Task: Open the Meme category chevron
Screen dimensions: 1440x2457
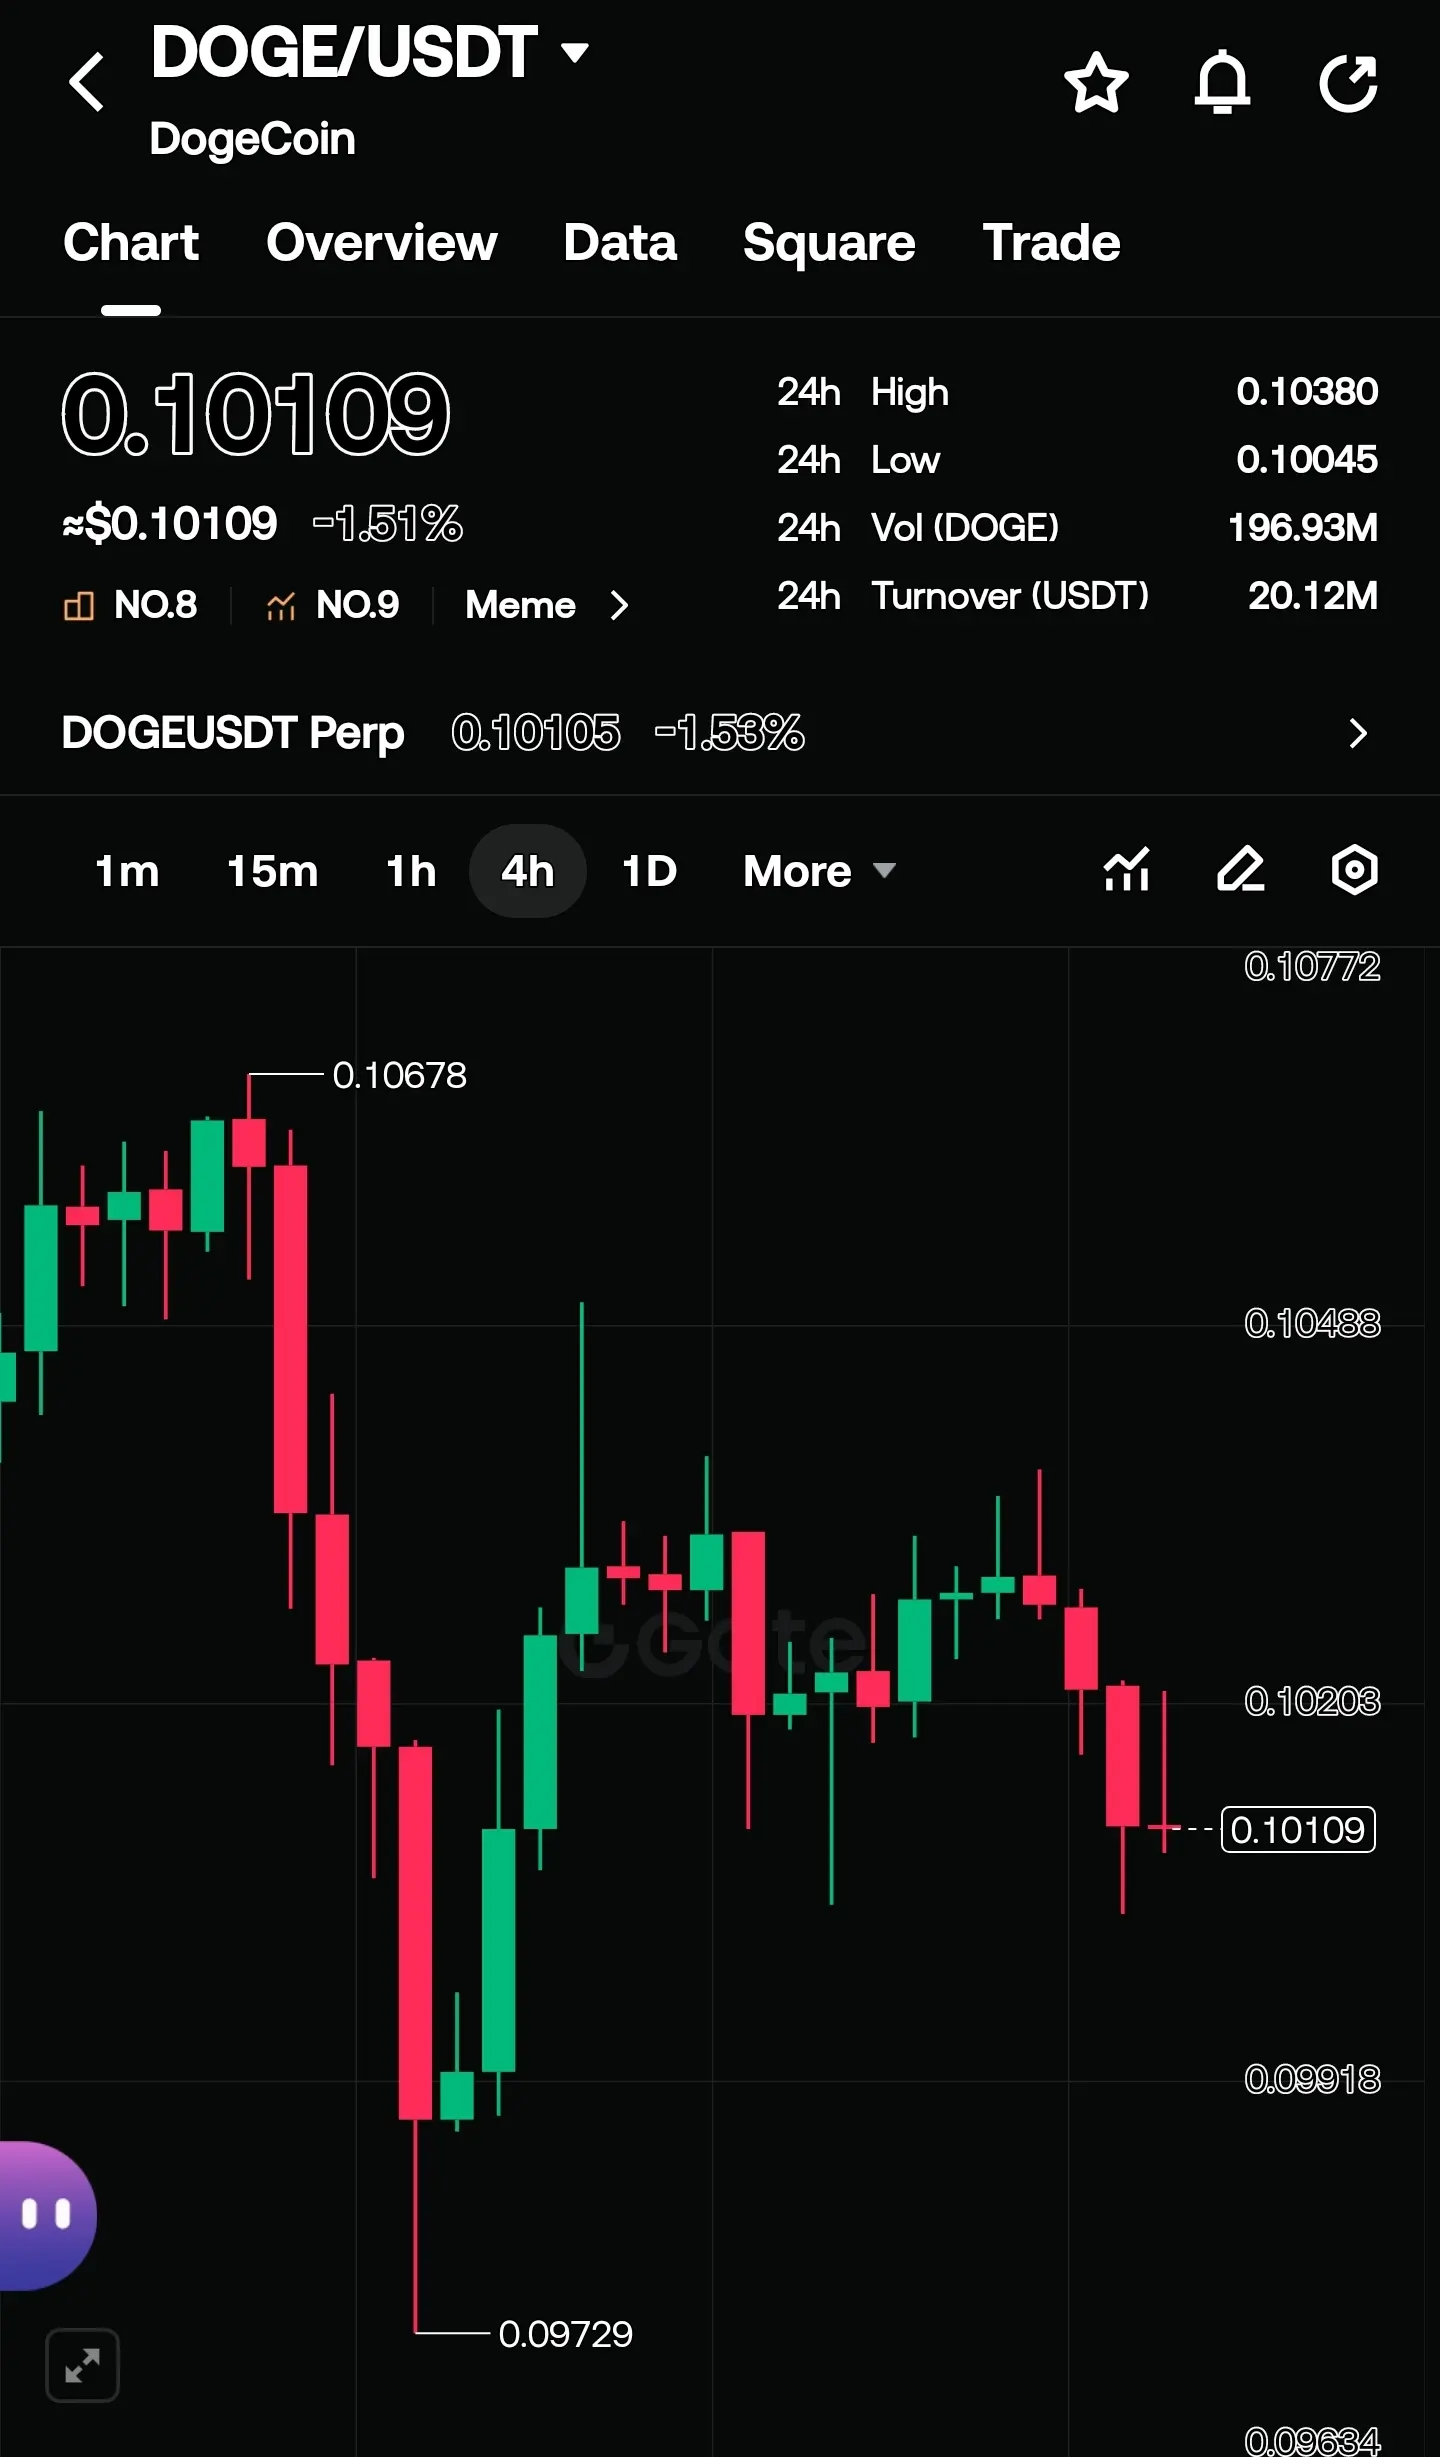Action: pyautogui.click(x=620, y=605)
